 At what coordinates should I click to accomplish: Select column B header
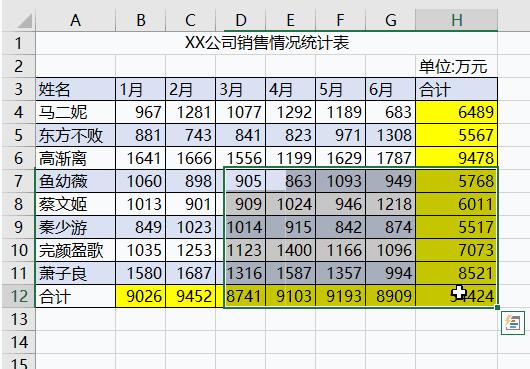pyautogui.click(x=140, y=20)
